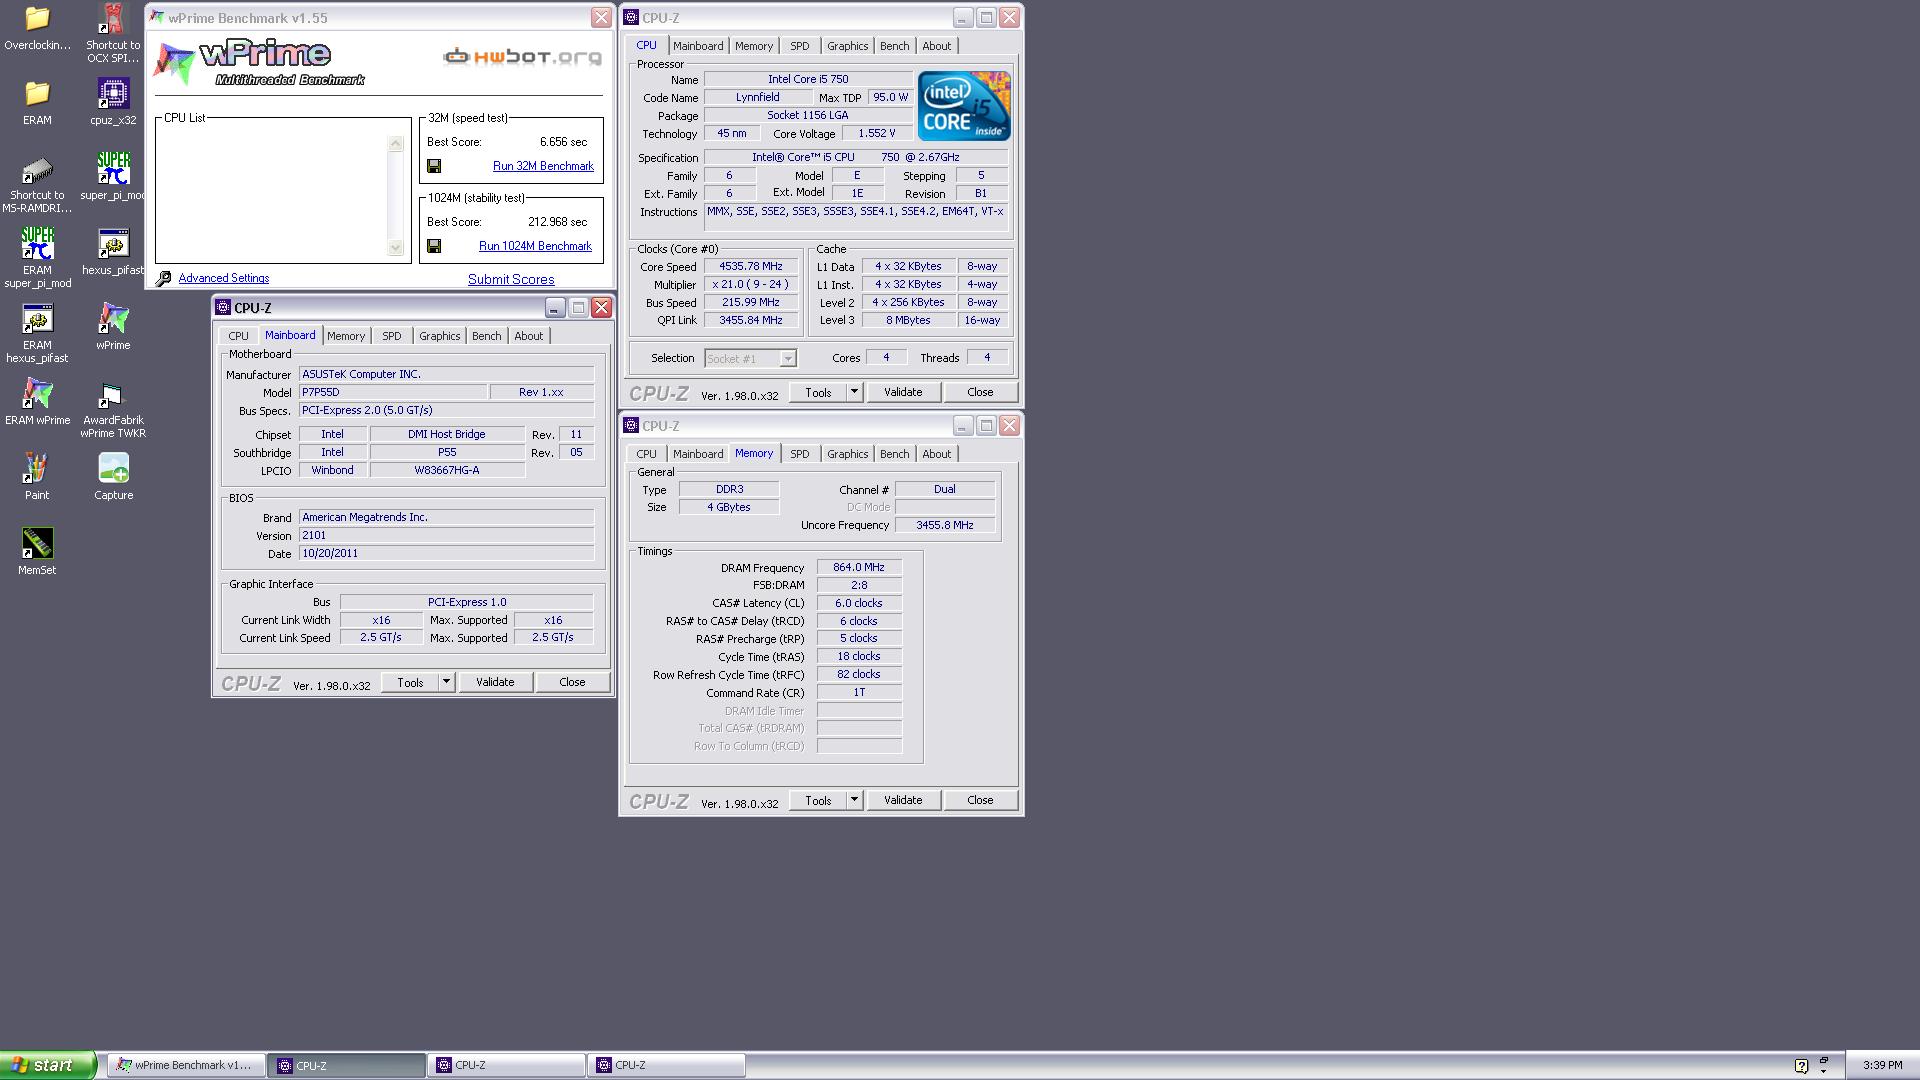Launch cpuz_x32 desktop icon
Viewport: 1920px width, 1080px height.
(x=113, y=102)
